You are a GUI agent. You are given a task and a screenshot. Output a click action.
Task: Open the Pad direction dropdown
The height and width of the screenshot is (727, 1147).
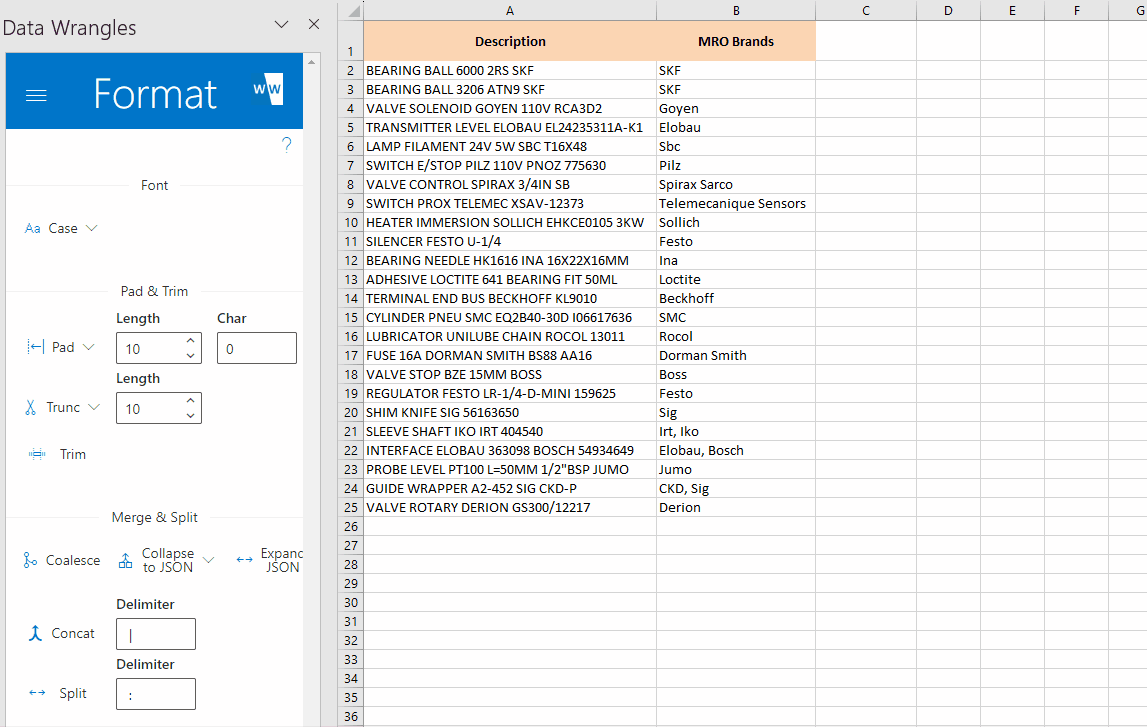89,347
